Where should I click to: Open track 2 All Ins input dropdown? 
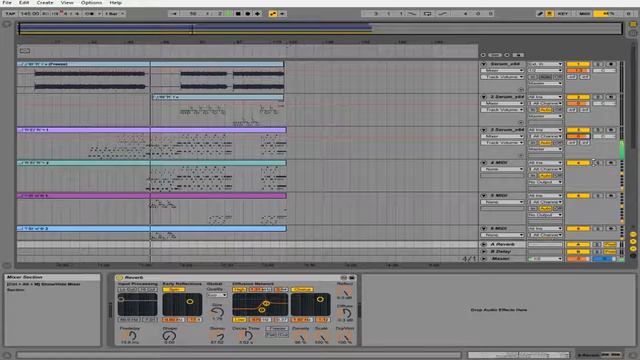pos(545,97)
